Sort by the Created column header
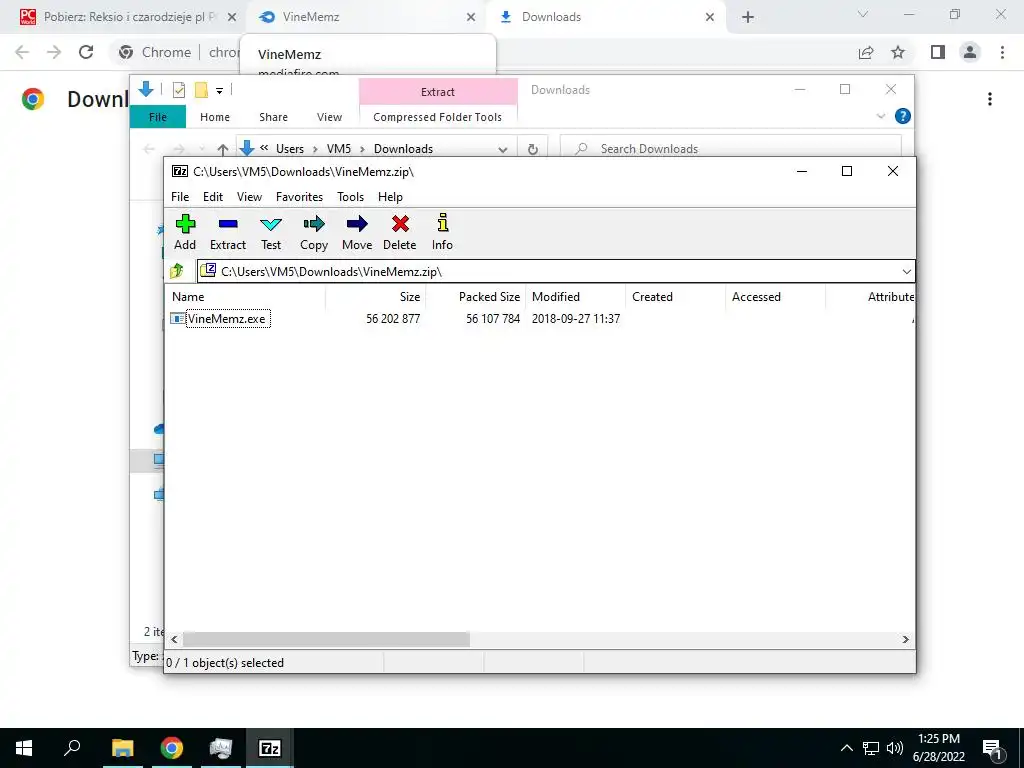Screen dimensions: 1024x768 [675, 296]
